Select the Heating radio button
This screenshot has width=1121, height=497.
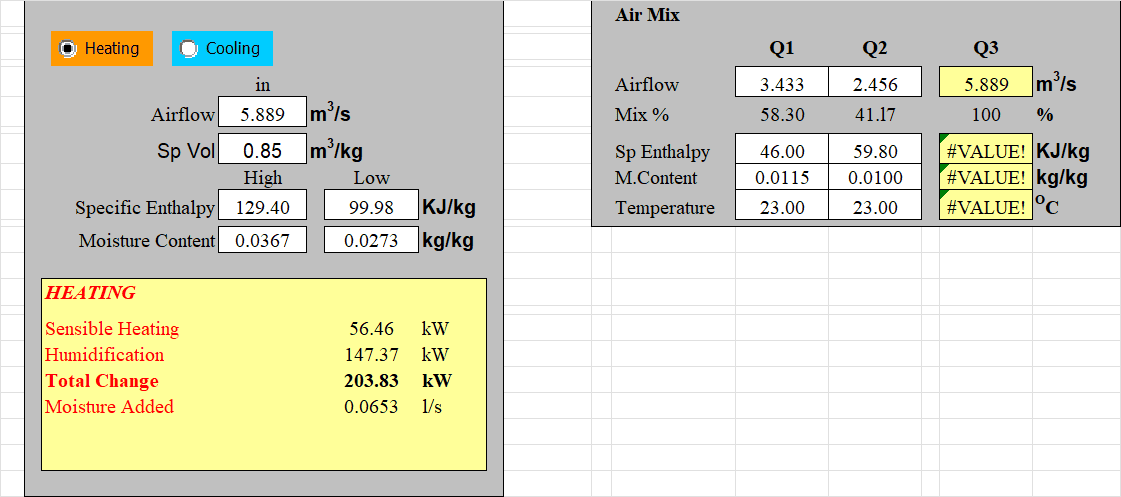102,49
